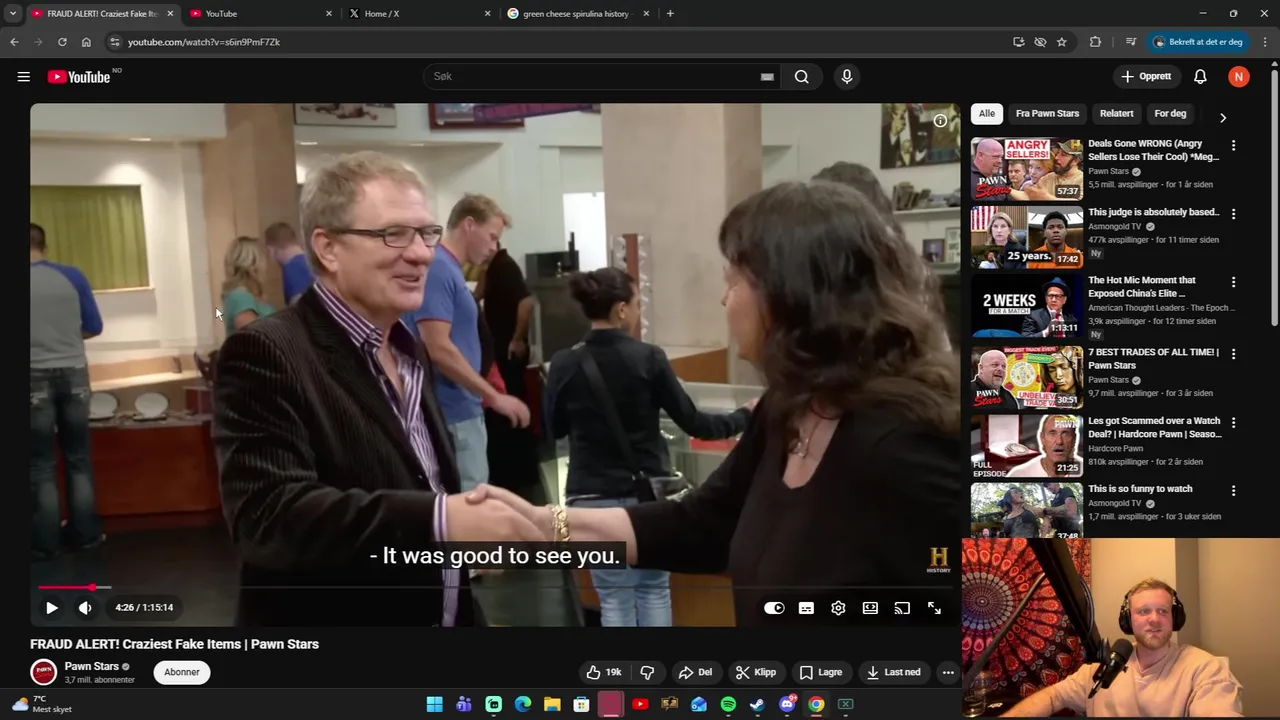
Task: Dislike the video
Action: pos(647,672)
